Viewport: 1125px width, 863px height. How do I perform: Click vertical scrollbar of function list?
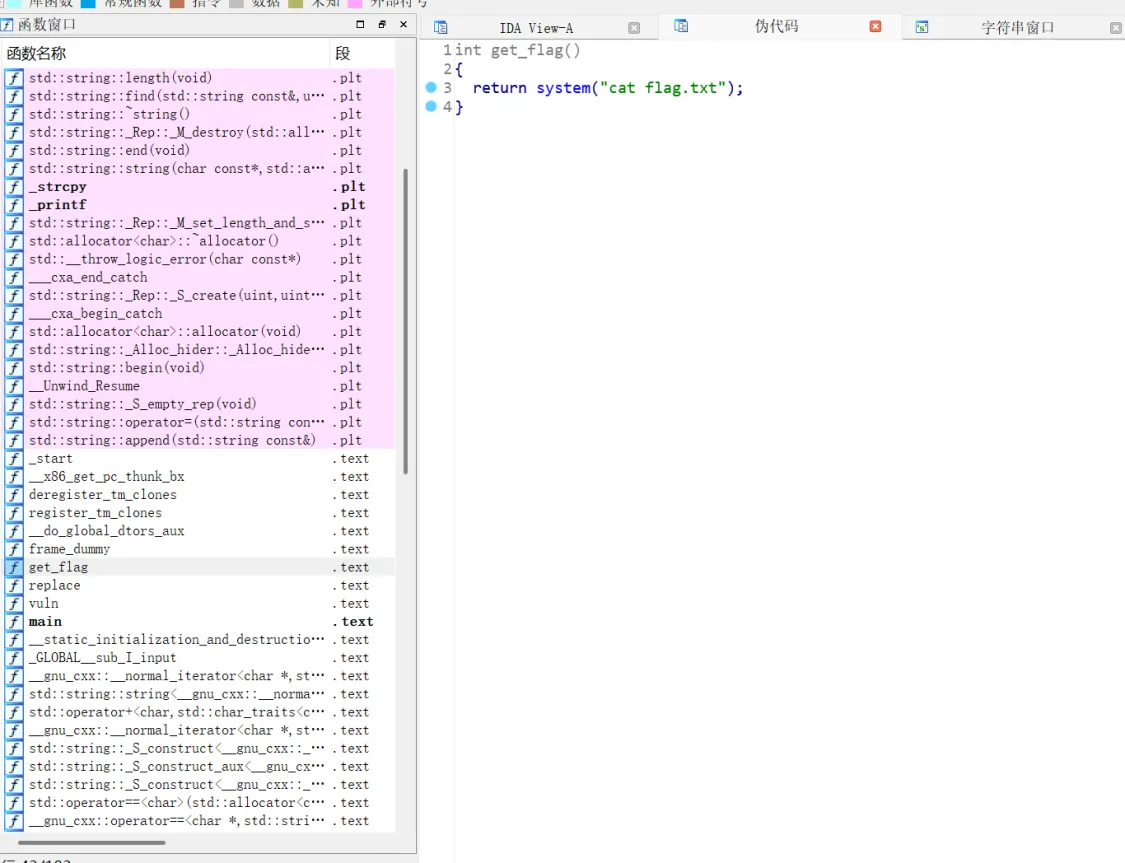(405, 321)
